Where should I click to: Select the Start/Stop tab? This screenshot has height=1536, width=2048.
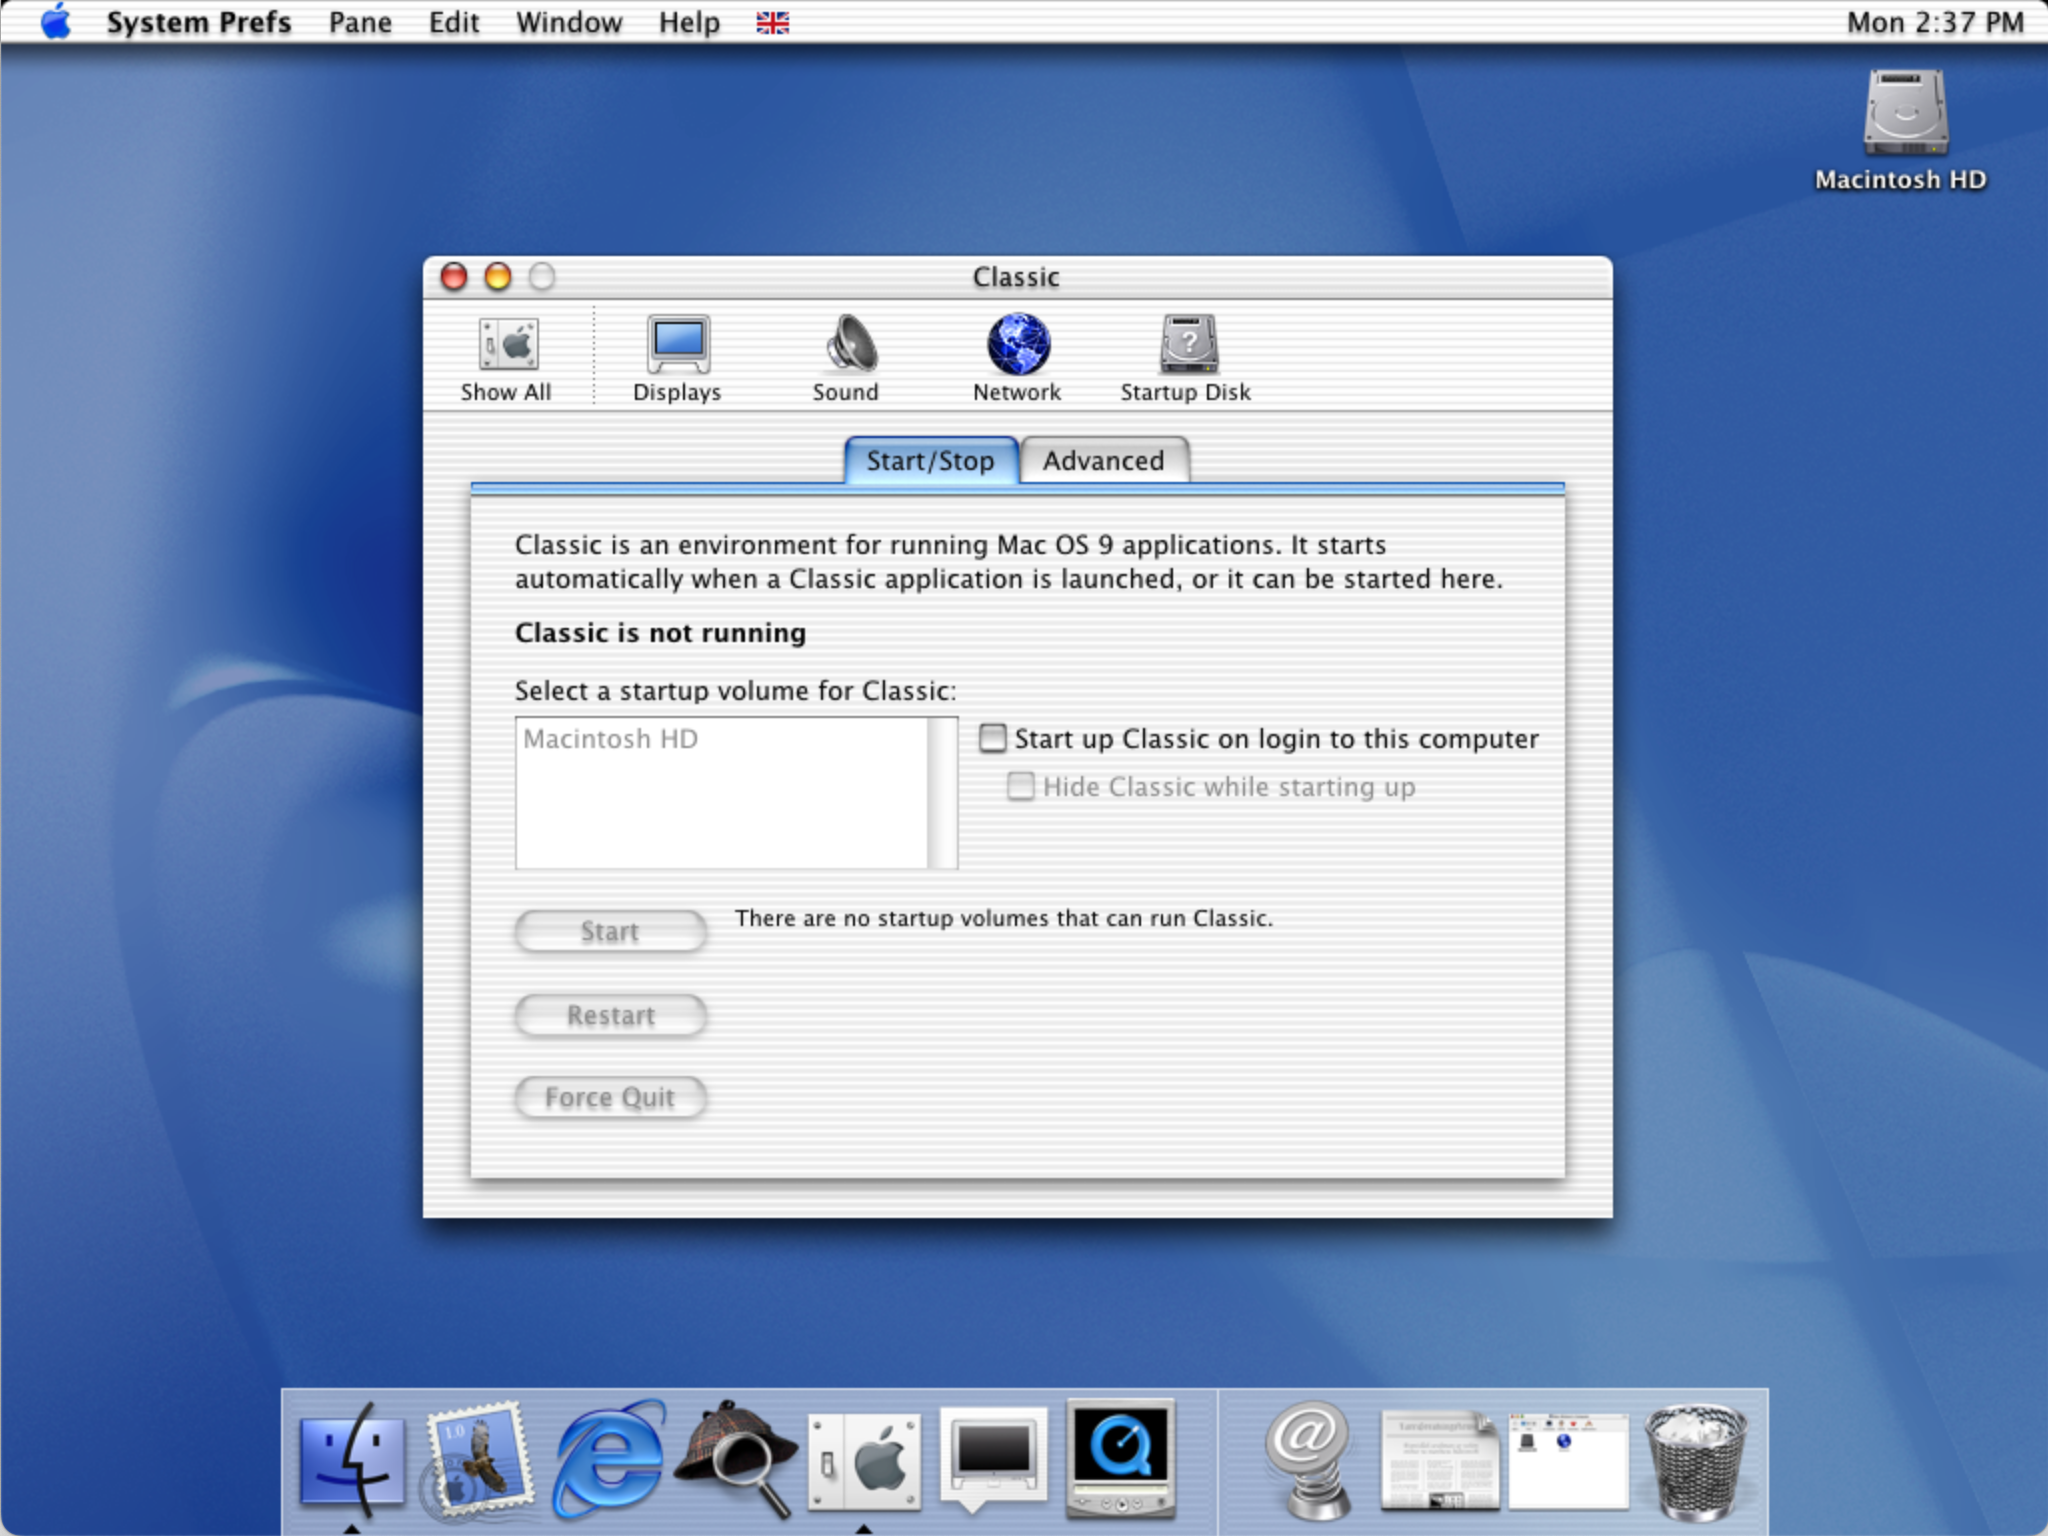pyautogui.click(x=930, y=461)
